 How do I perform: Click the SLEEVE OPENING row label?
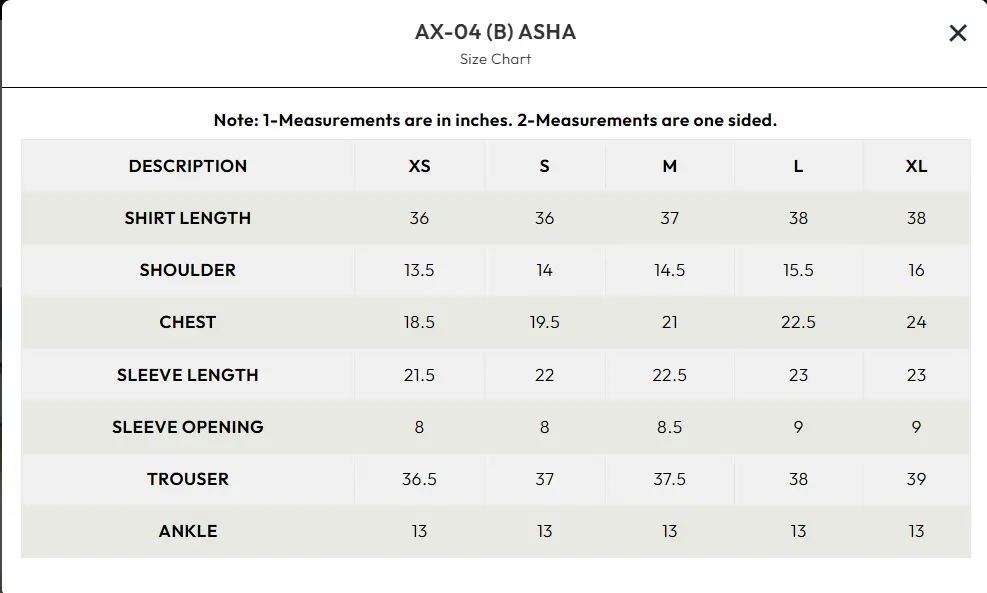click(x=188, y=427)
